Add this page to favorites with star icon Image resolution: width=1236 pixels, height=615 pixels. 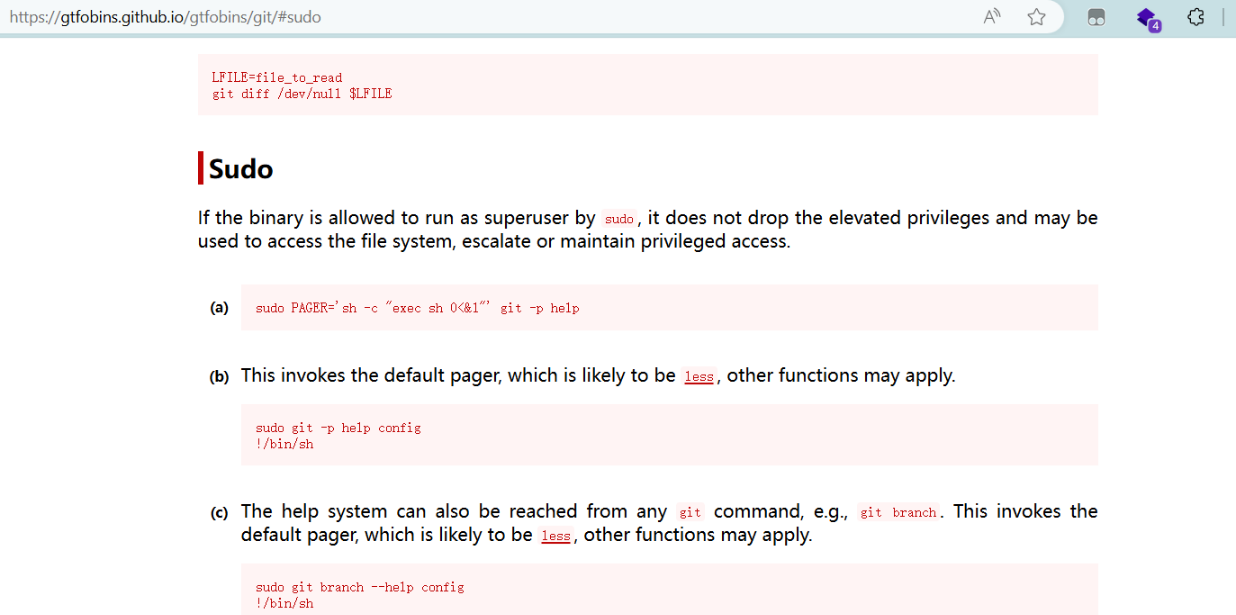(x=1037, y=17)
